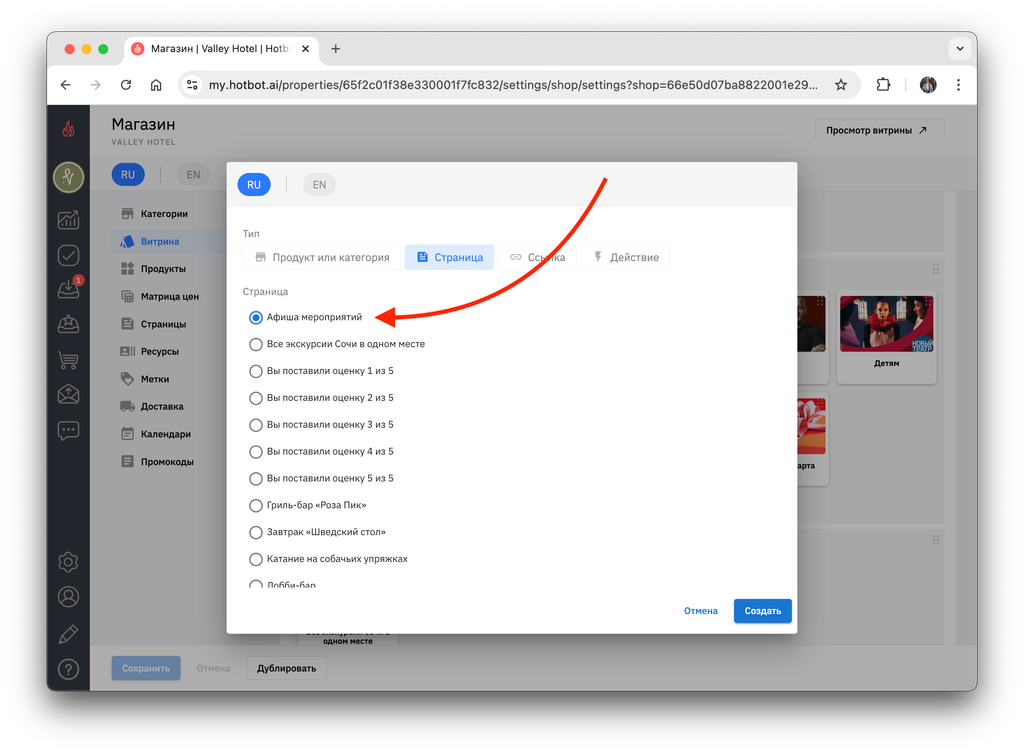Go to the browser home page icon
The height and width of the screenshot is (753, 1024).
[156, 85]
